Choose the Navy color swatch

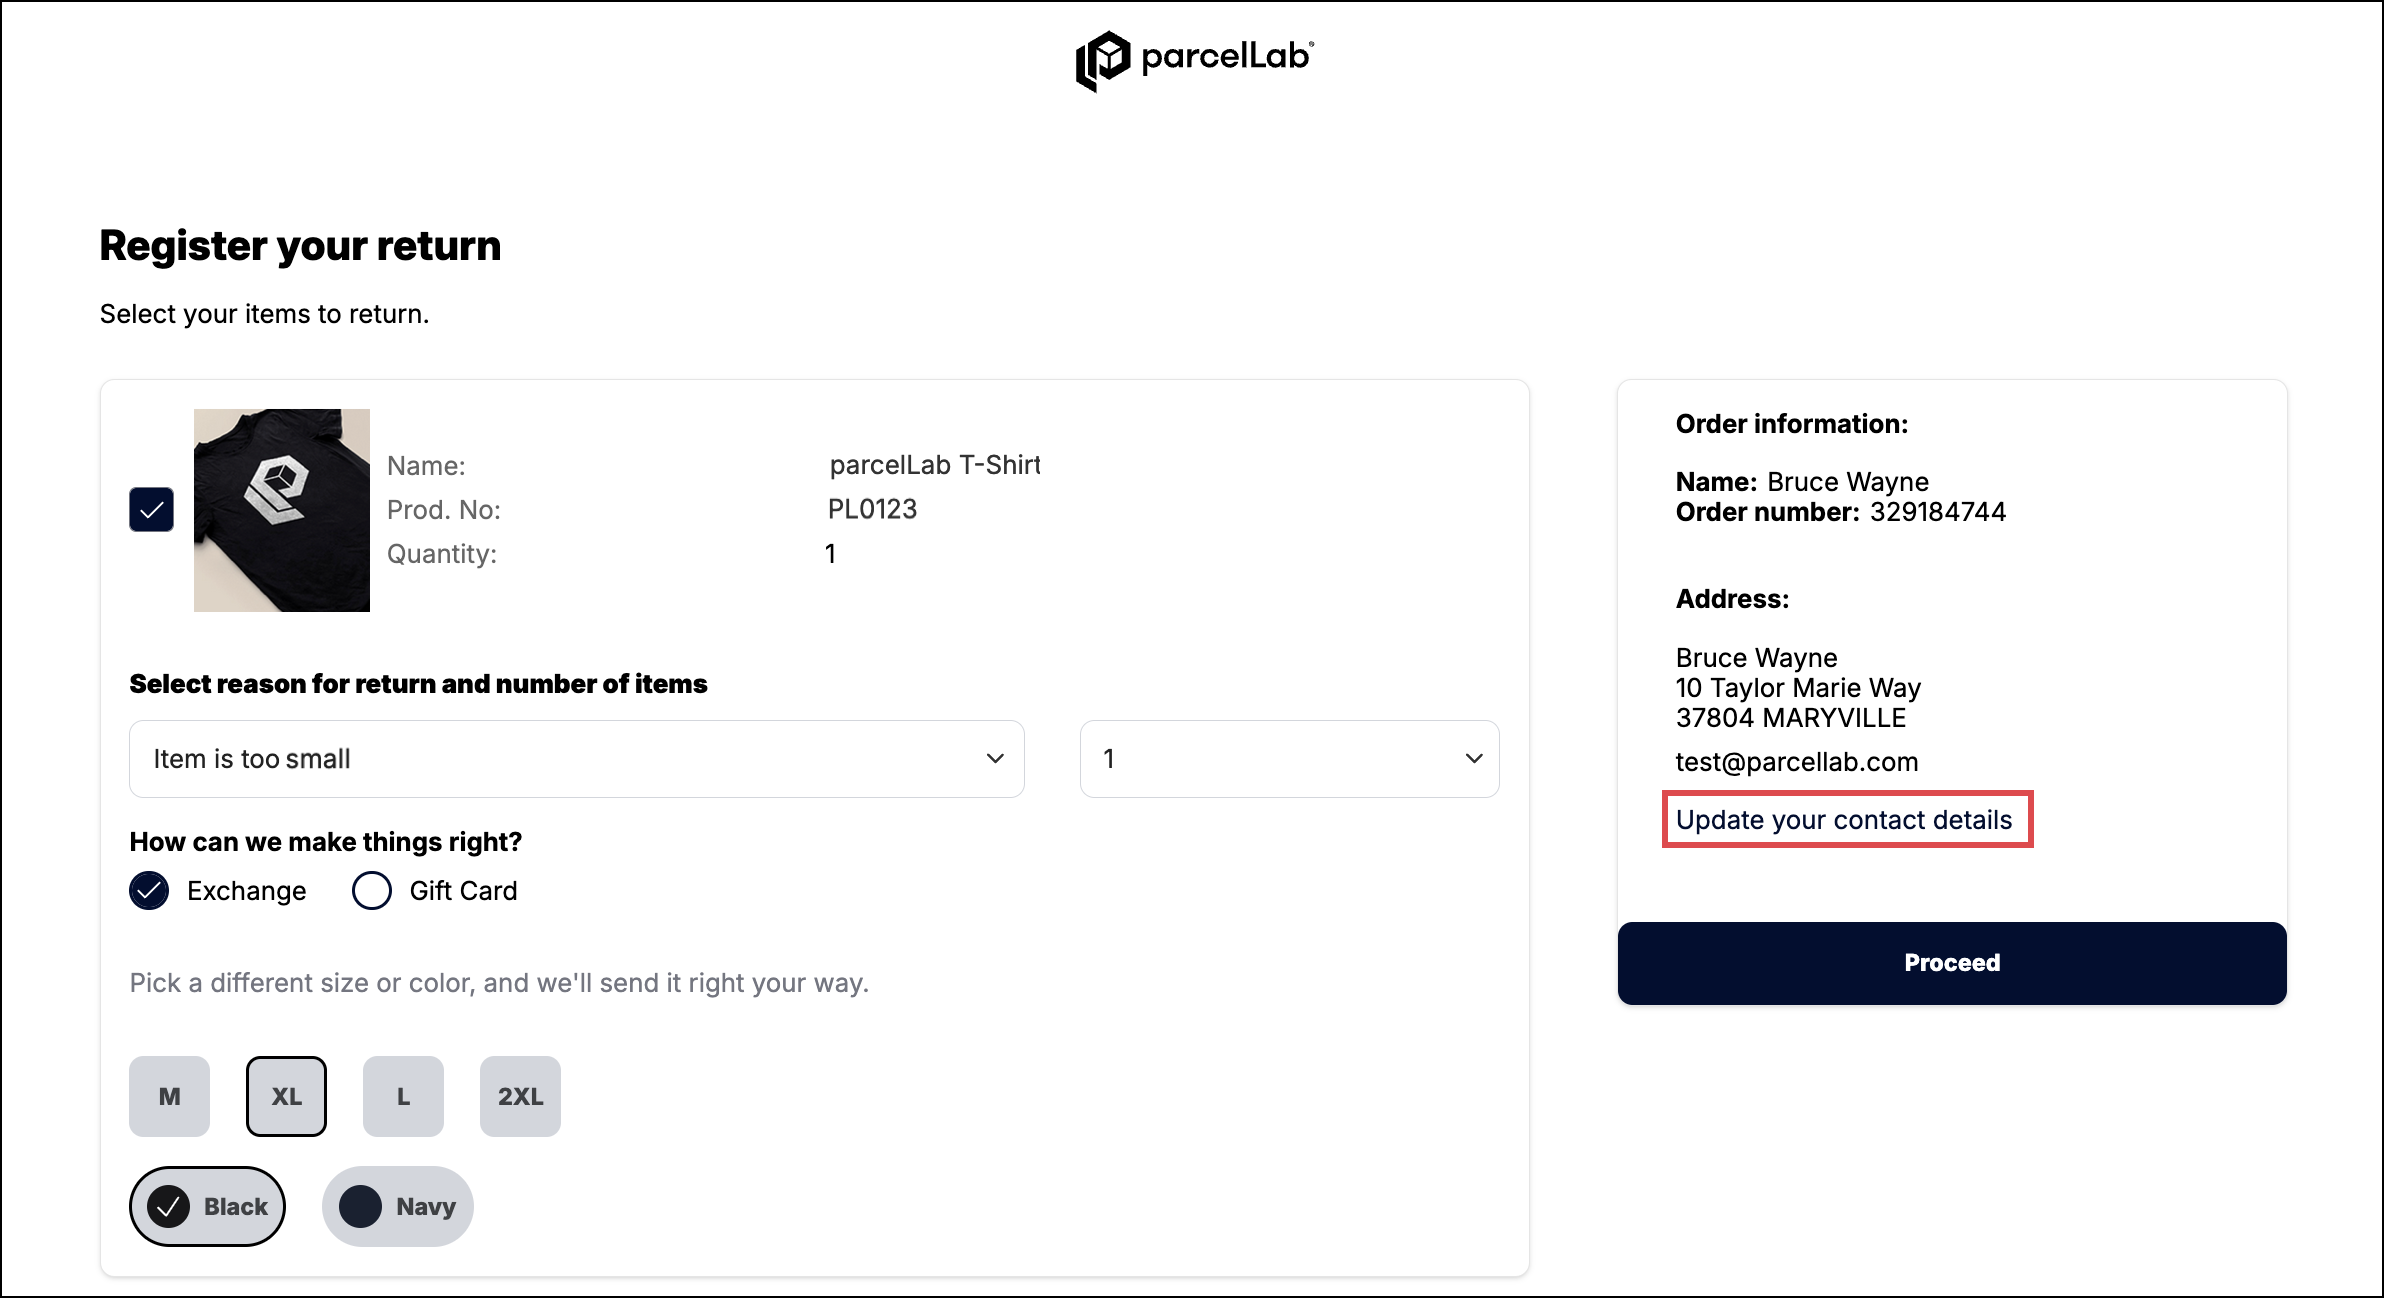397,1207
